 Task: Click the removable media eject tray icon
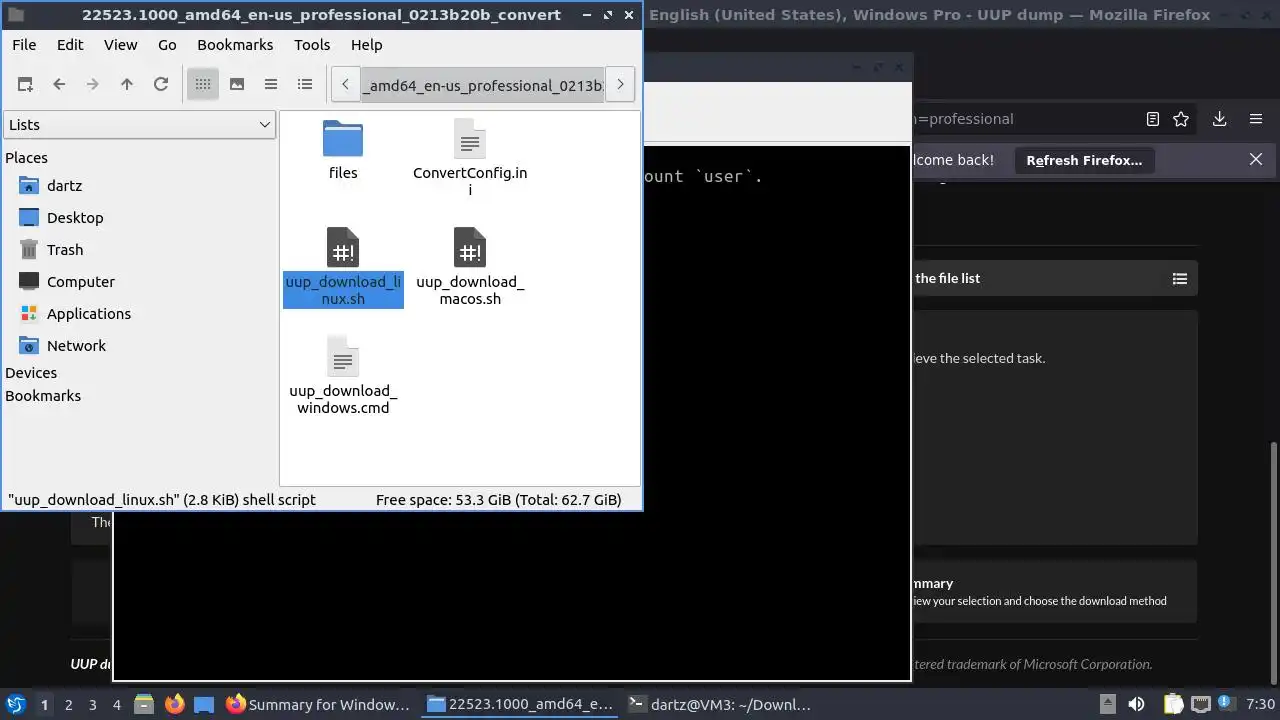tap(1107, 704)
